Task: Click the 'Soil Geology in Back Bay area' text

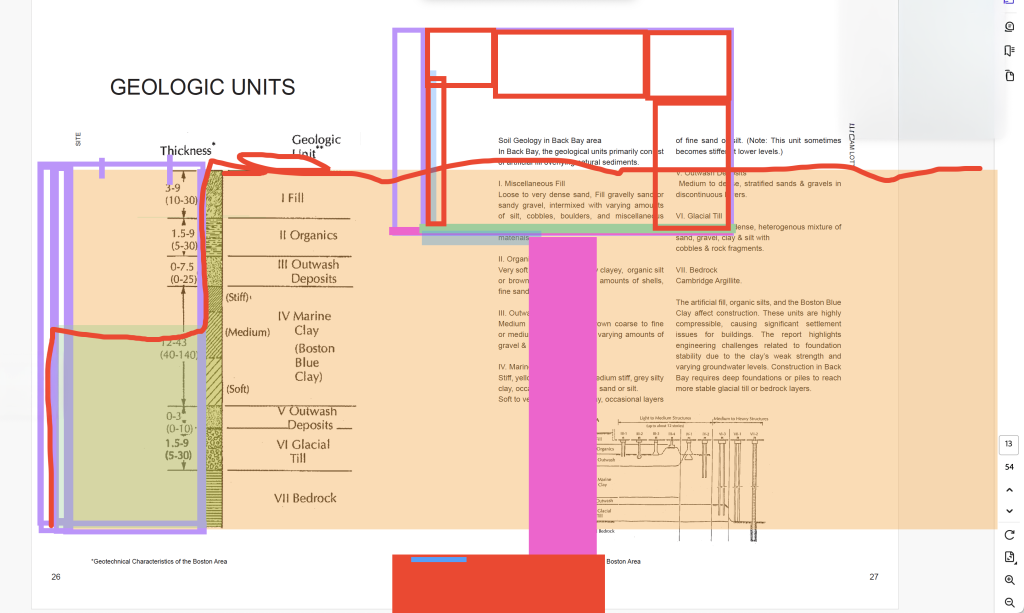Action: point(549,141)
